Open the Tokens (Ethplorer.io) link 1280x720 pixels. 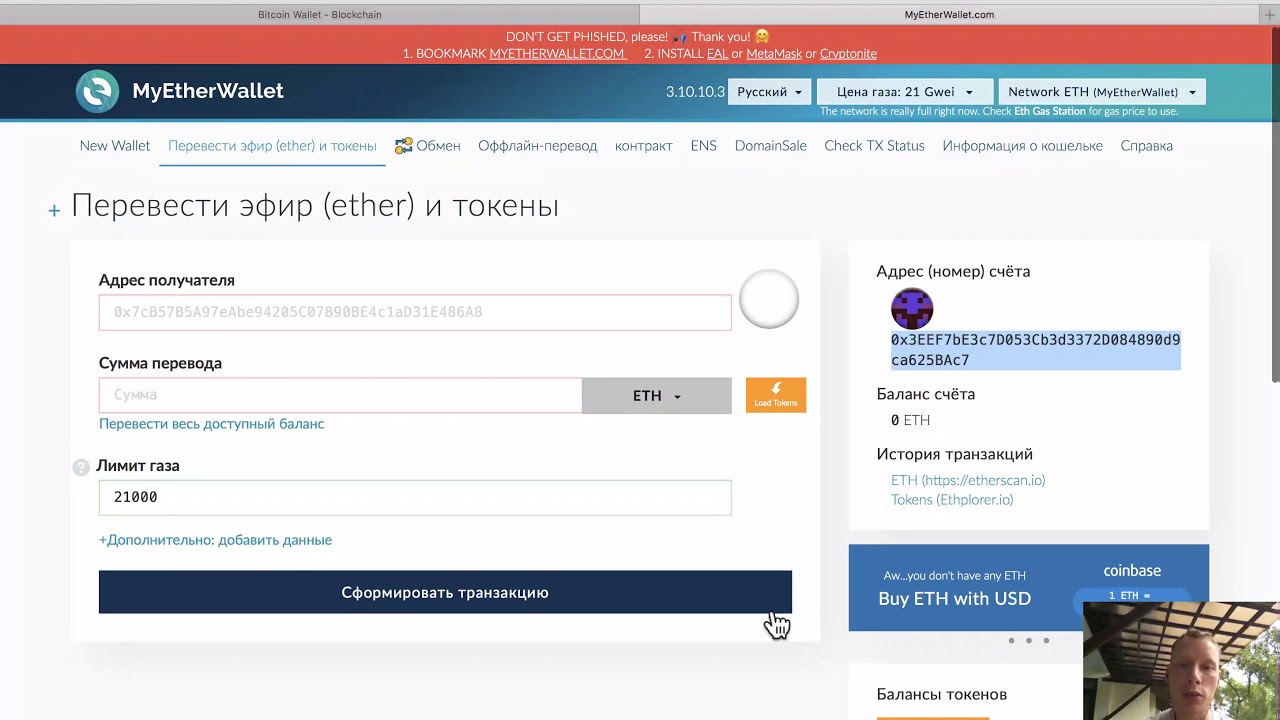click(x=952, y=500)
